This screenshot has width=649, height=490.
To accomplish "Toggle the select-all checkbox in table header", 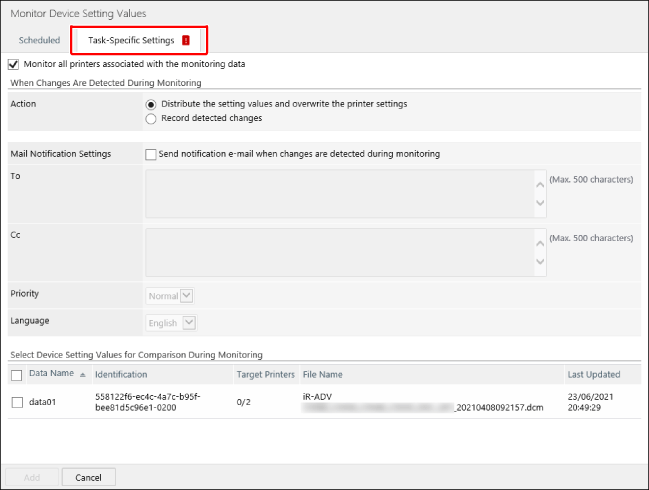I will coord(17,375).
